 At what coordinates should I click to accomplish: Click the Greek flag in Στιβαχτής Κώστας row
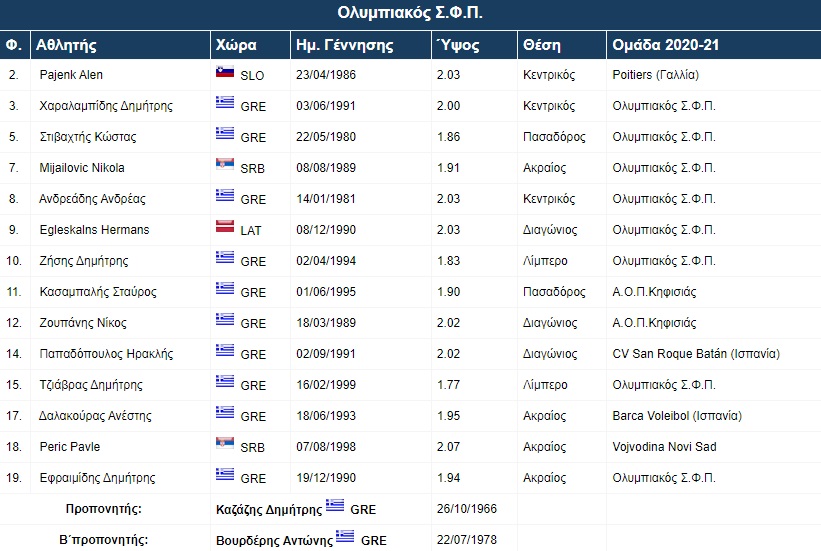coord(225,134)
